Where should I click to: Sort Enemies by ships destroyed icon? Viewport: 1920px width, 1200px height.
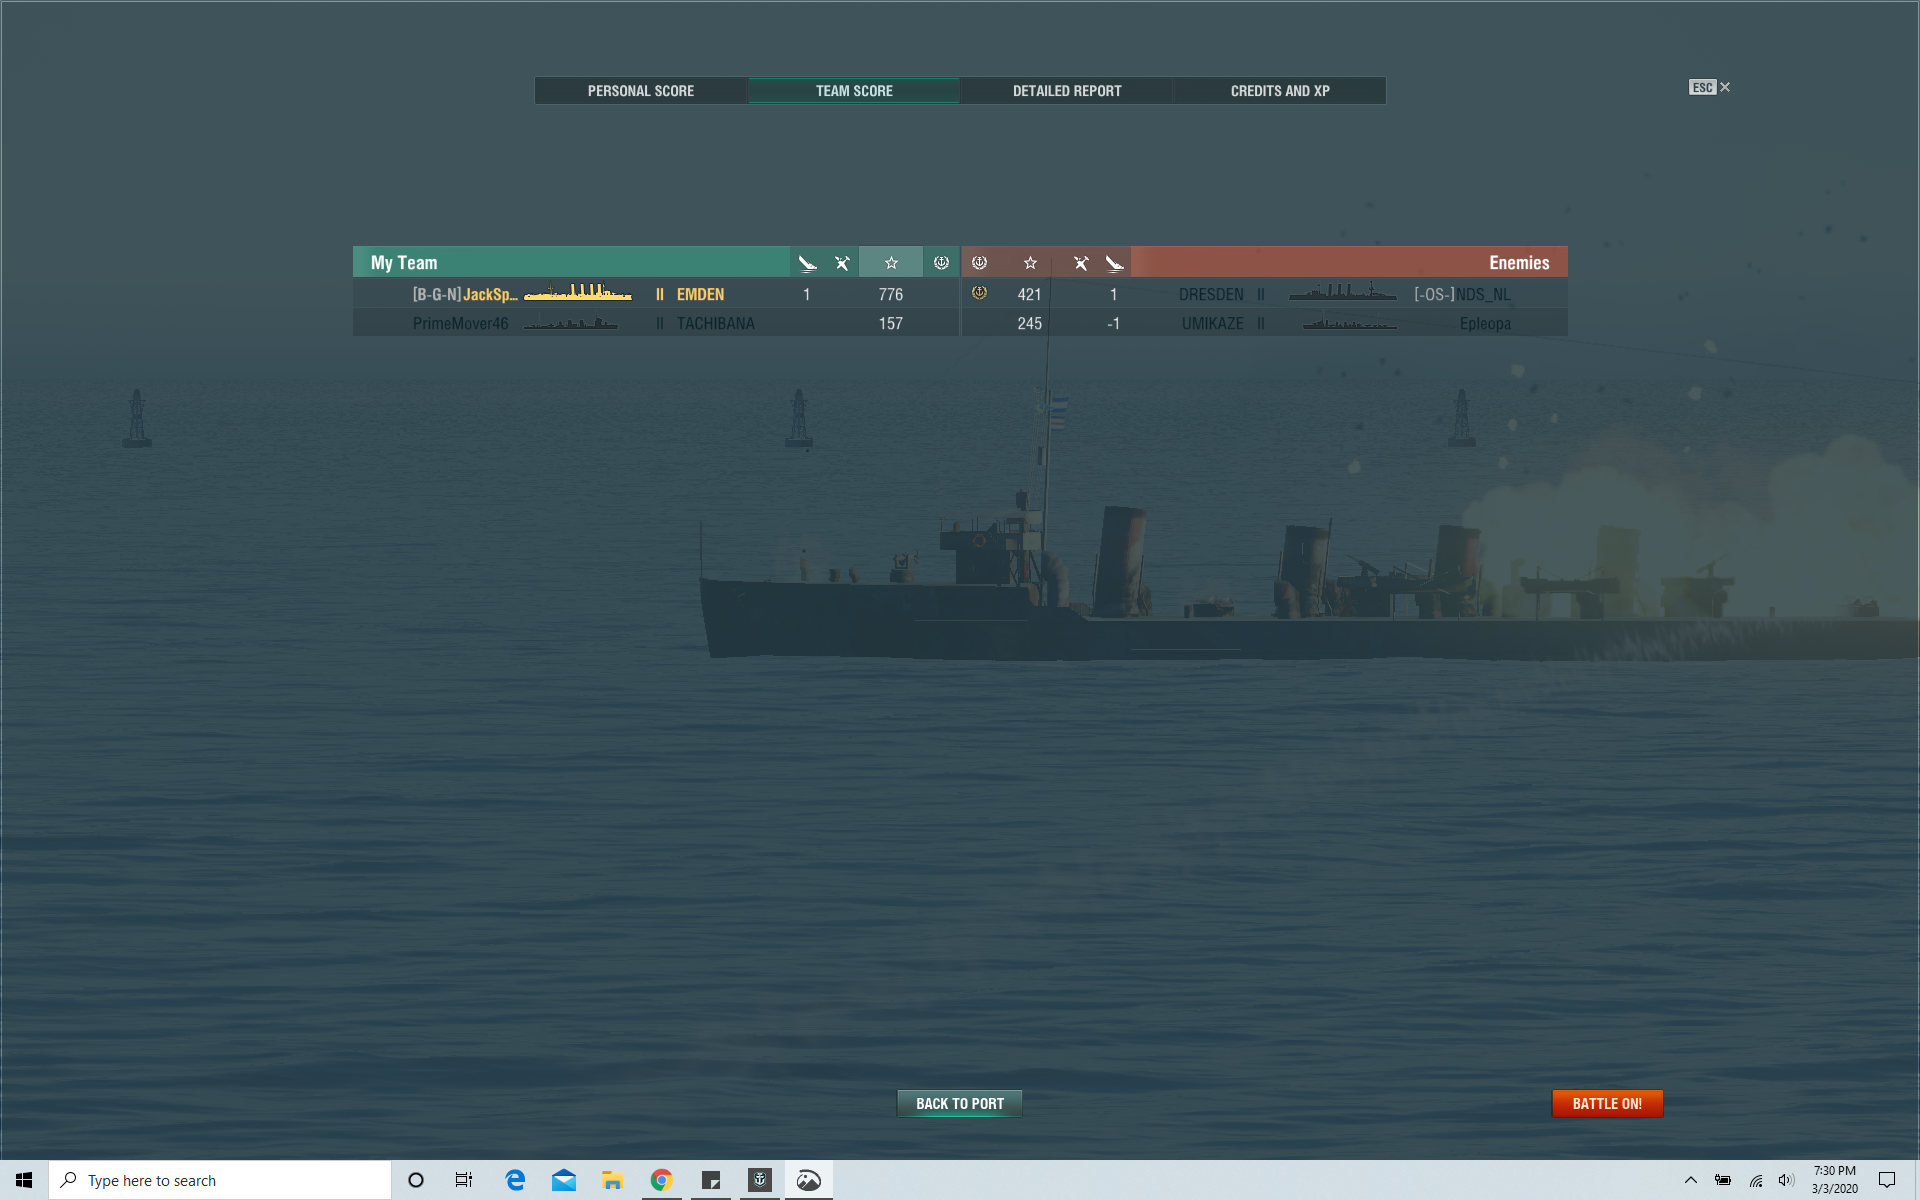pyautogui.click(x=1115, y=263)
